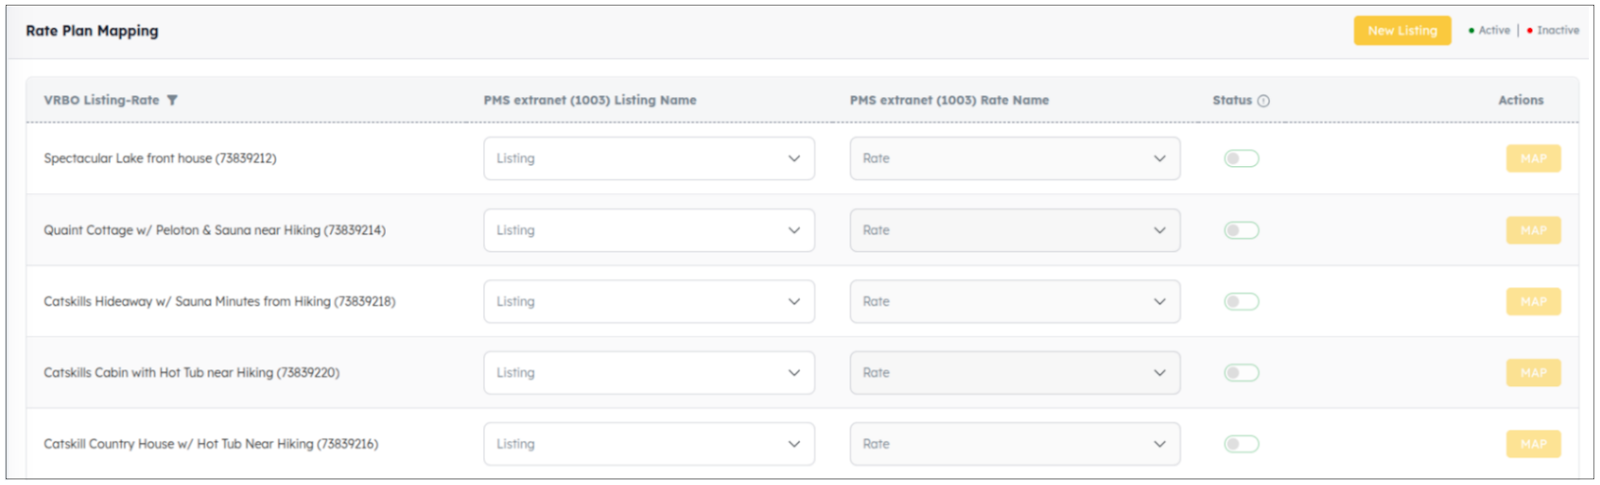The image size is (1600, 485).
Task: Click the info icon next to Status
Action: click(x=1263, y=101)
